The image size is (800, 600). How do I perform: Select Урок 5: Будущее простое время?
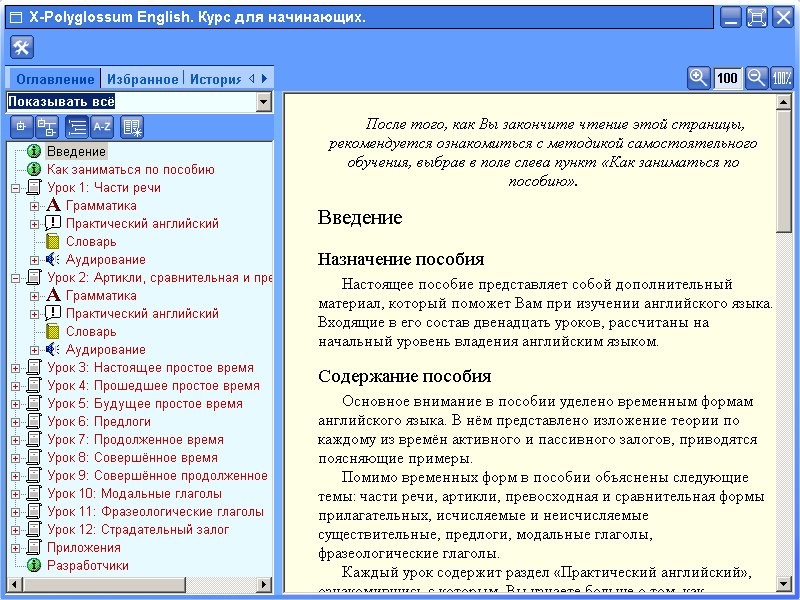click(x=145, y=403)
